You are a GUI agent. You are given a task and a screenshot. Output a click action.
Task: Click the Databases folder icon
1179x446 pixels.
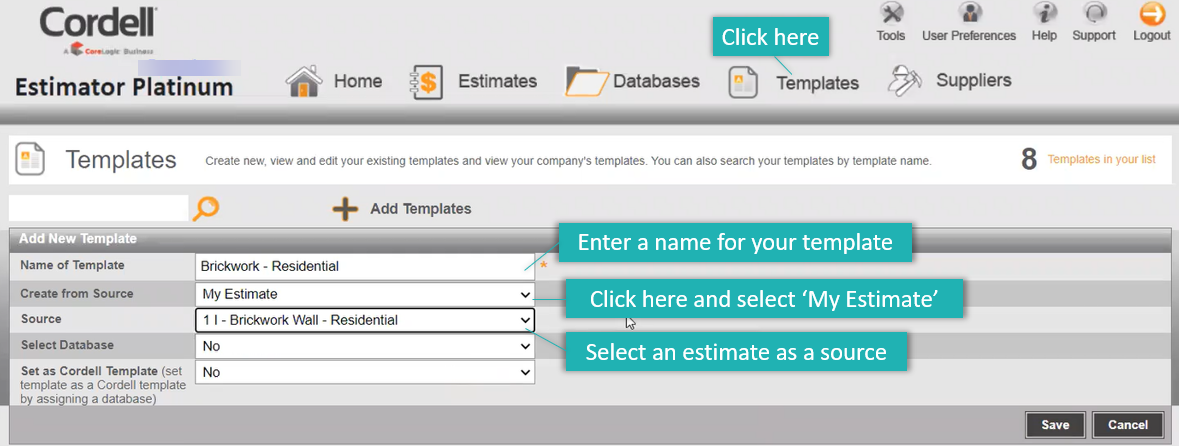586,82
